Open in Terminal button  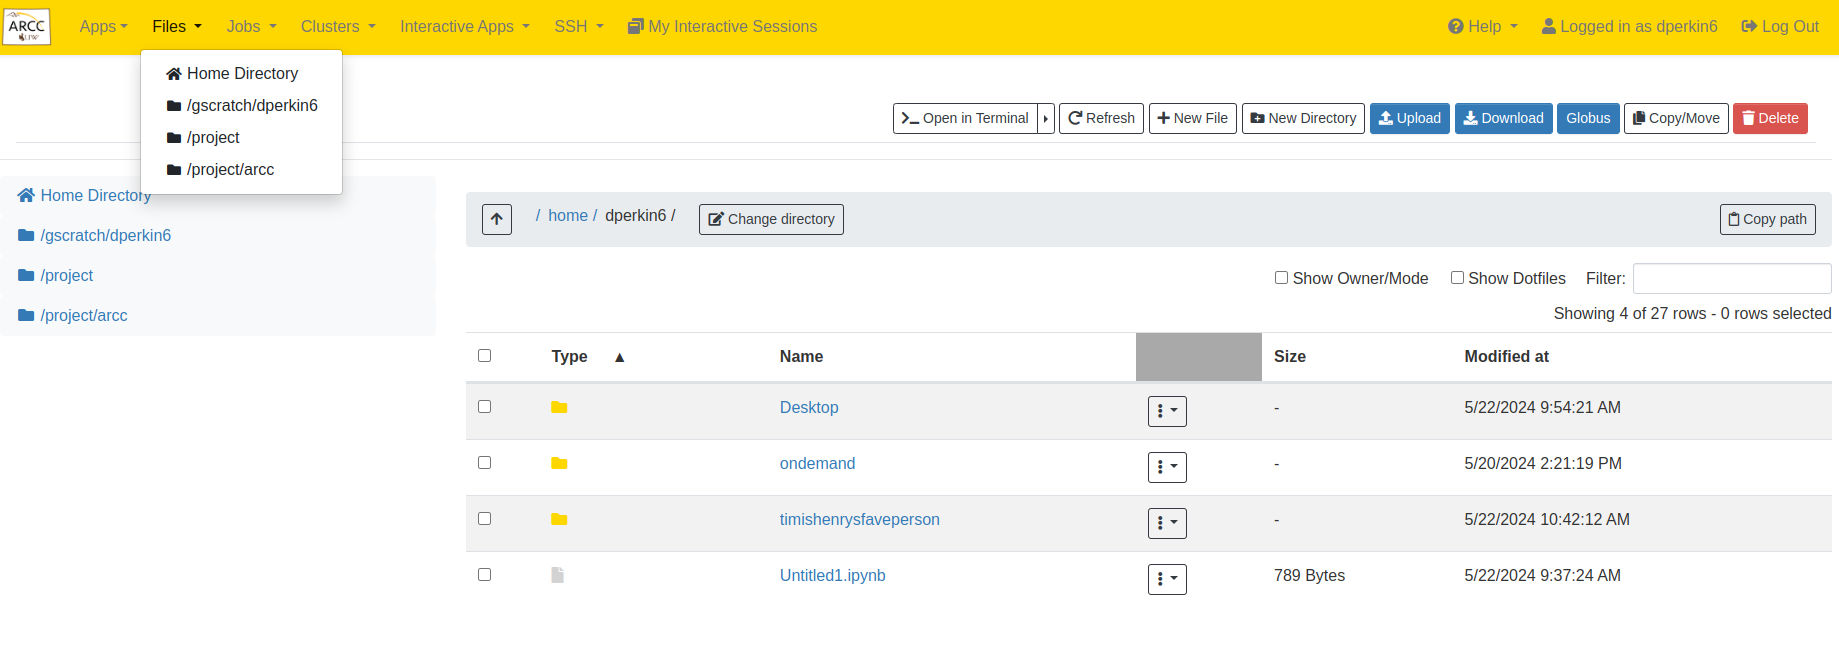[965, 118]
